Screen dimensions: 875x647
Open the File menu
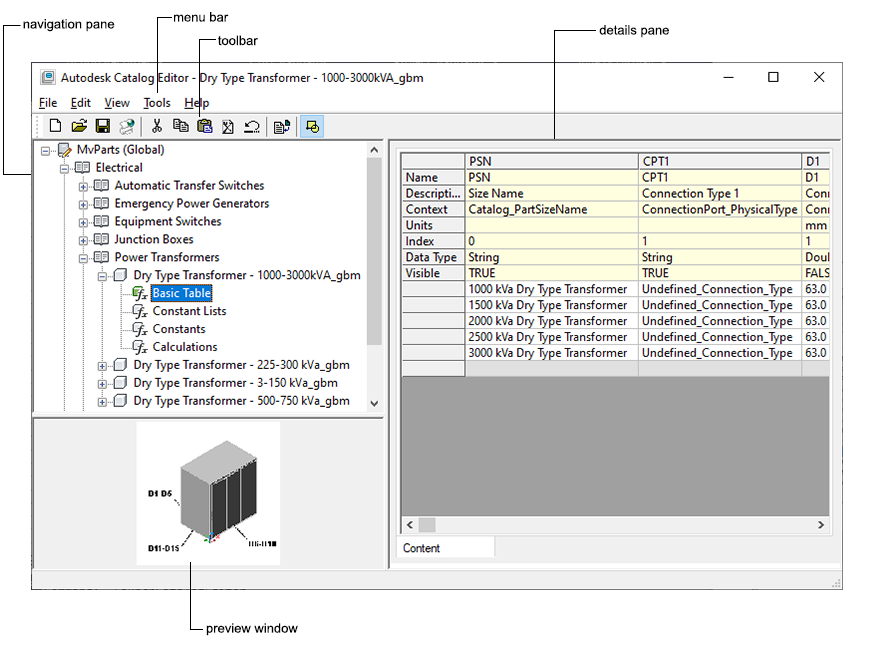pyautogui.click(x=48, y=103)
